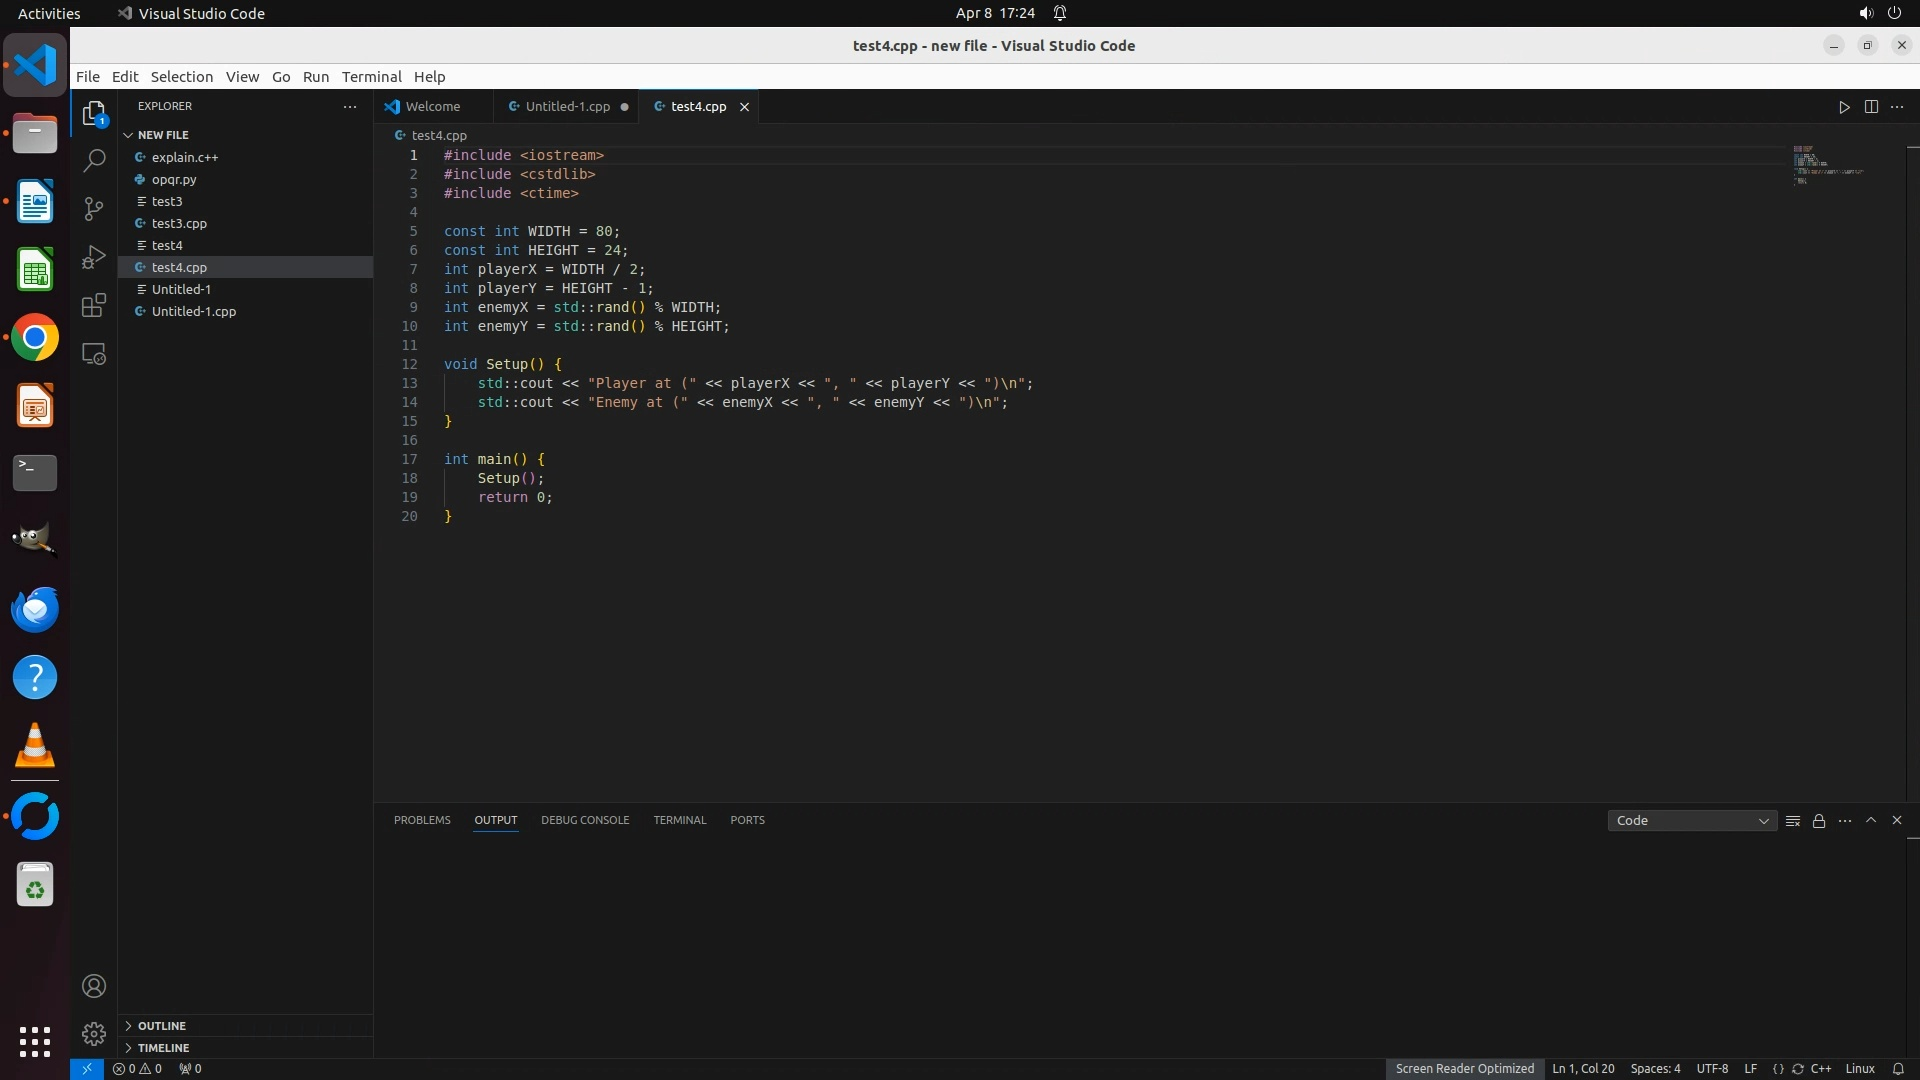Open the Accounts icon
Image resolution: width=1920 pixels, height=1080 pixels.
coord(94,986)
